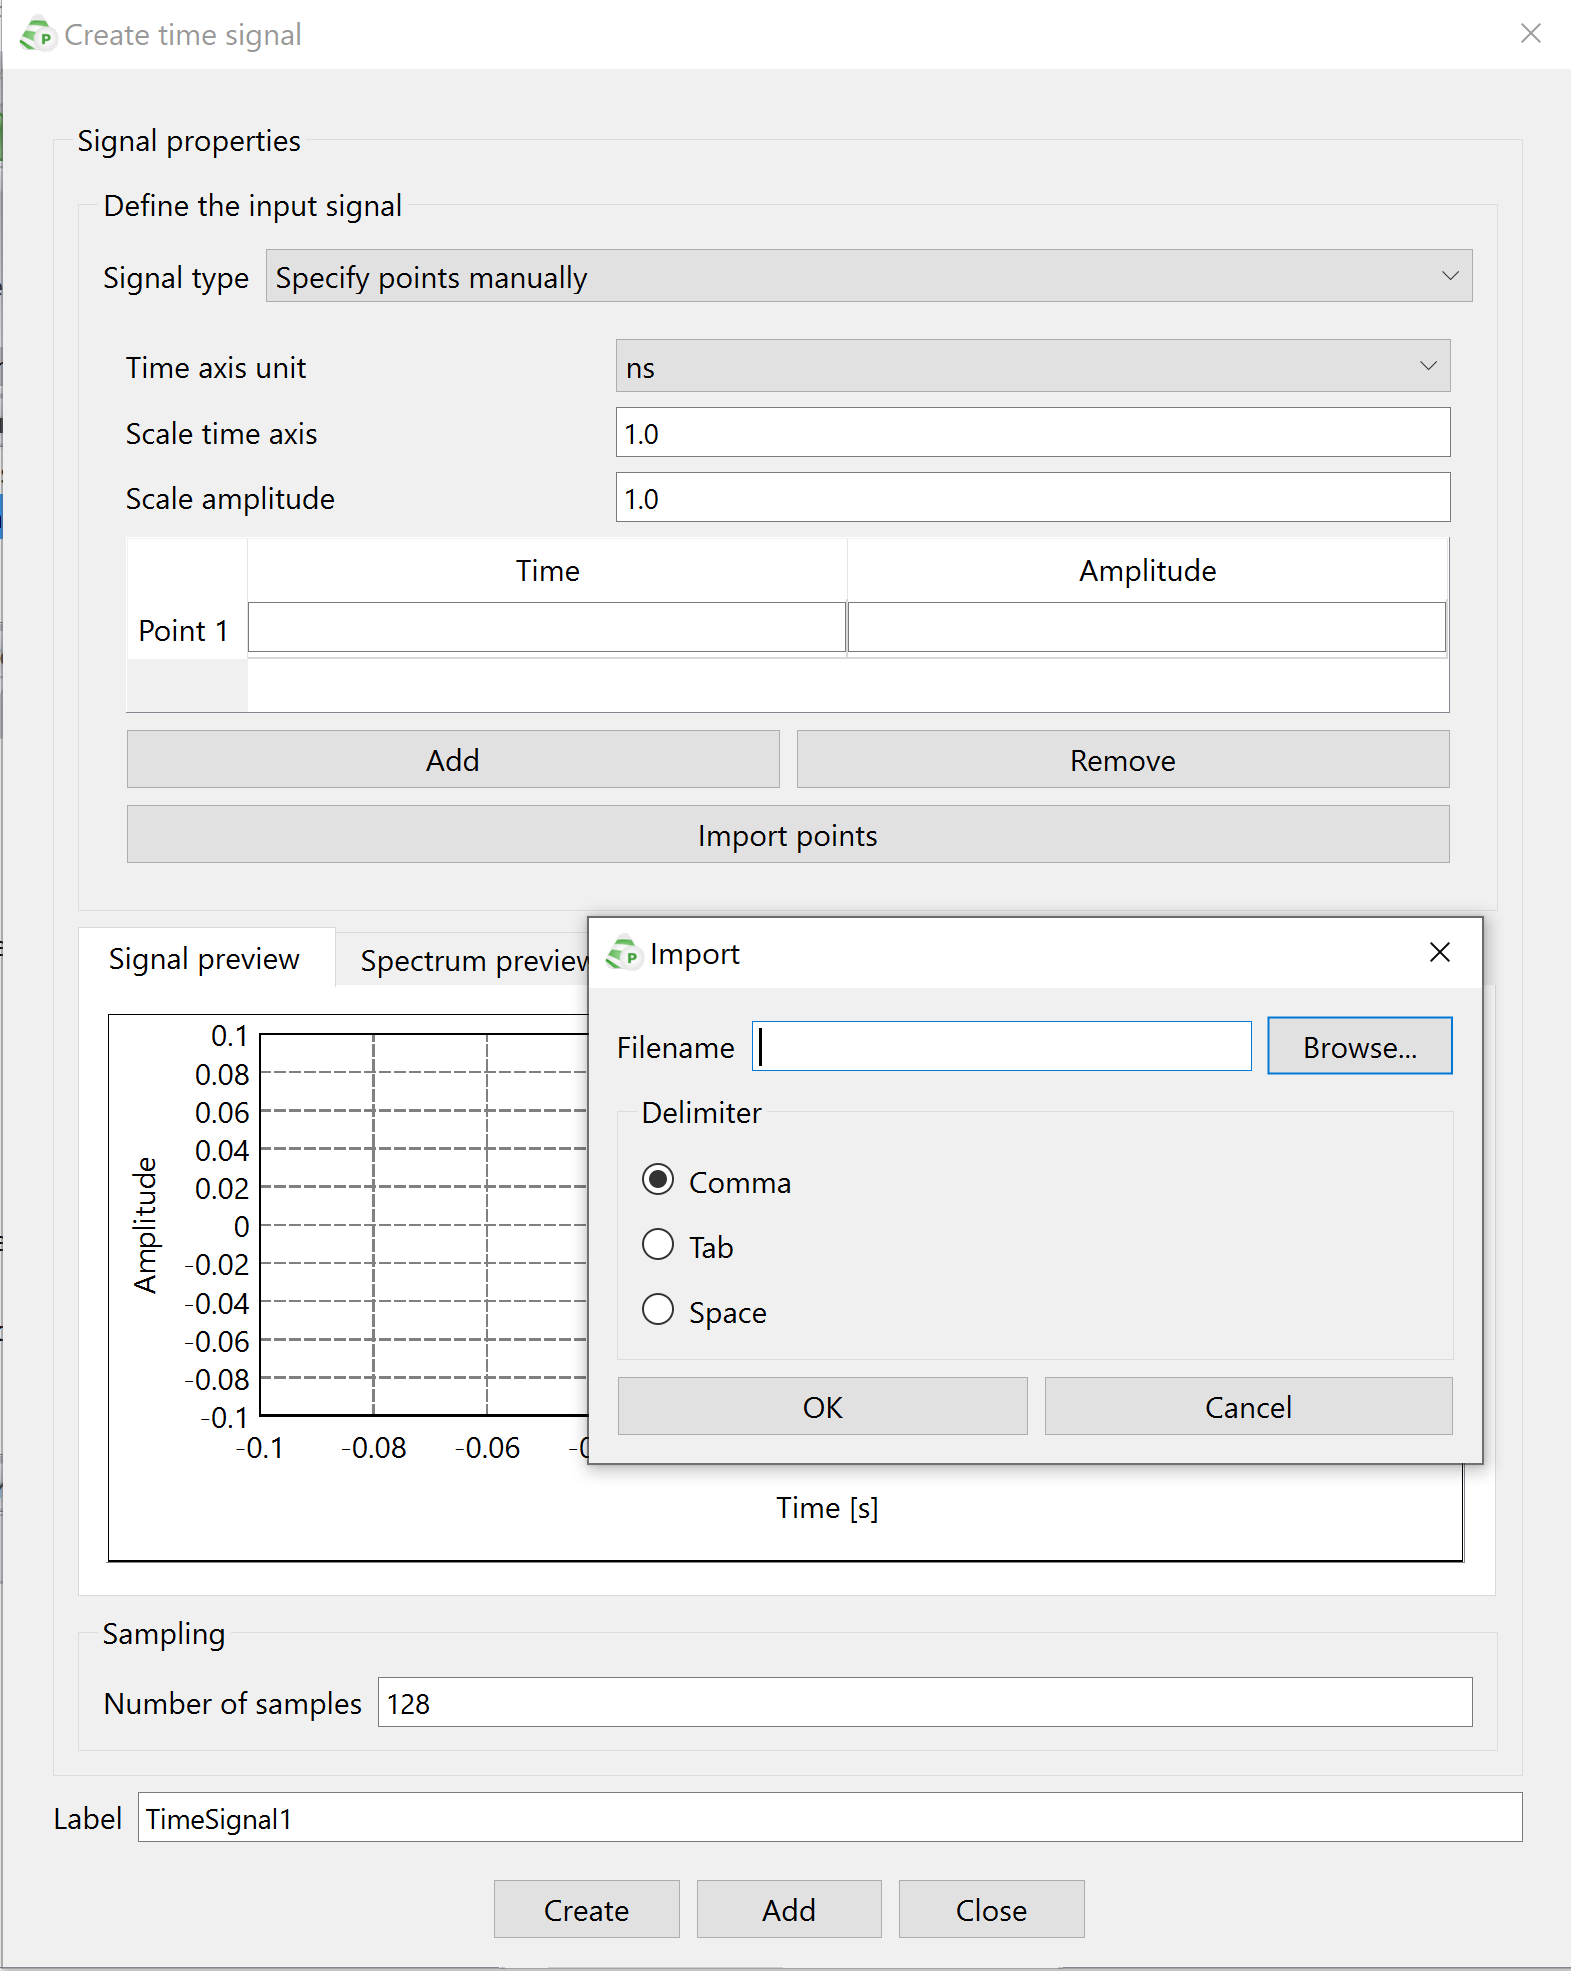Click Remove to delete a point
The width and height of the screenshot is (1571, 1971).
click(x=1123, y=759)
